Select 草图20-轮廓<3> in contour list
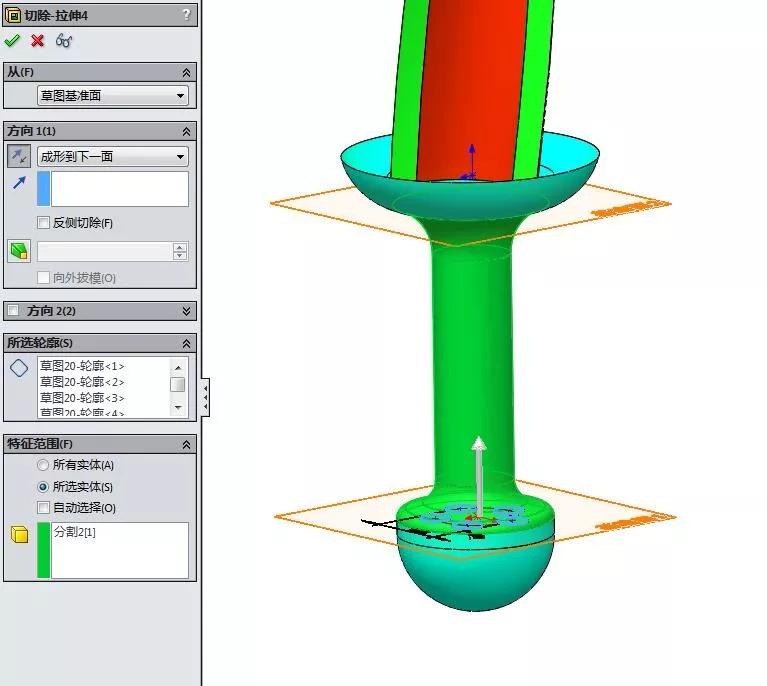767x686 pixels. pos(82,398)
